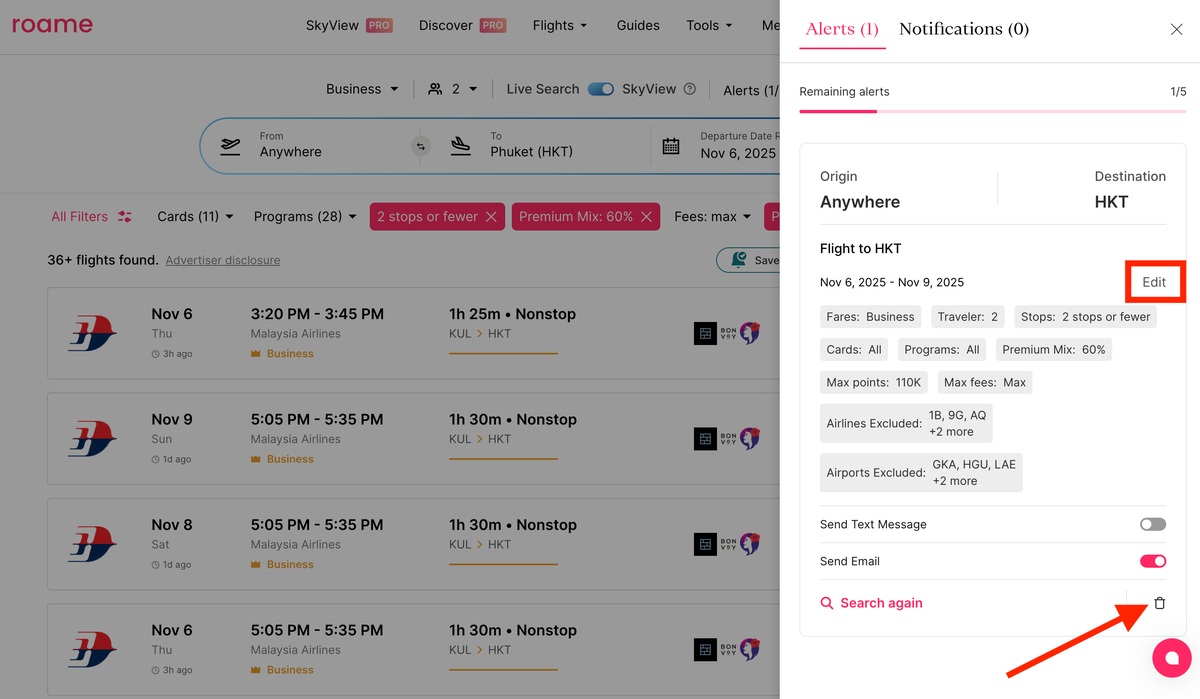Remove the Premium Mix 60% filter chip
The width and height of the screenshot is (1200, 699).
(646, 216)
